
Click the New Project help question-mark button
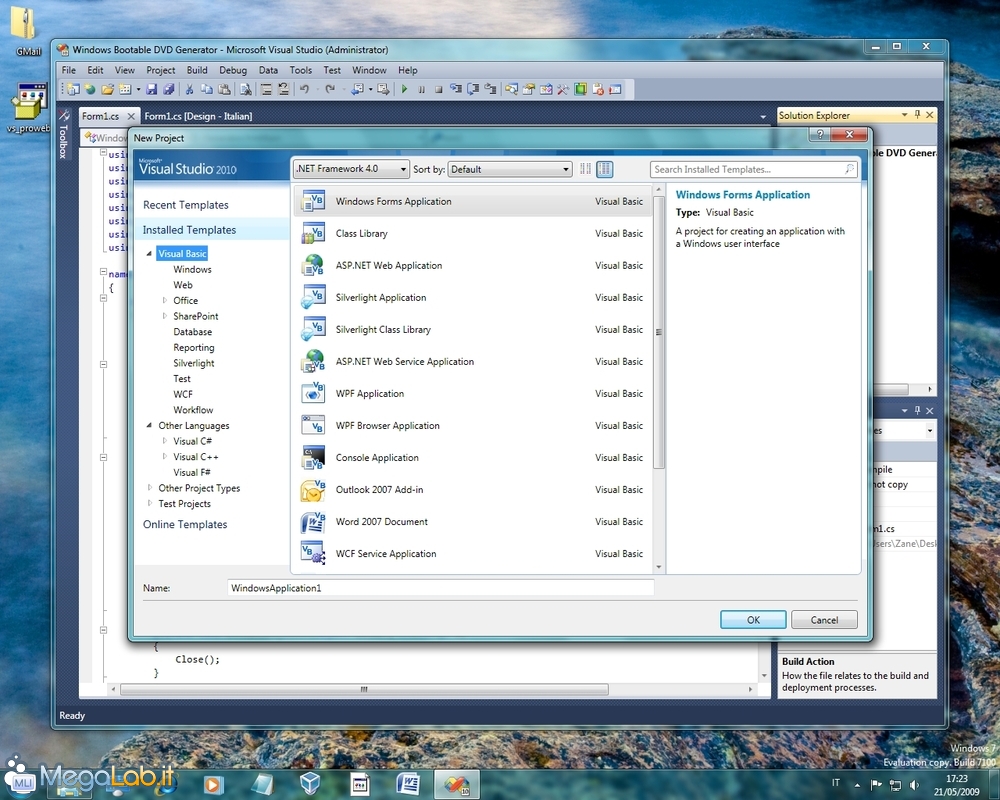(x=820, y=134)
